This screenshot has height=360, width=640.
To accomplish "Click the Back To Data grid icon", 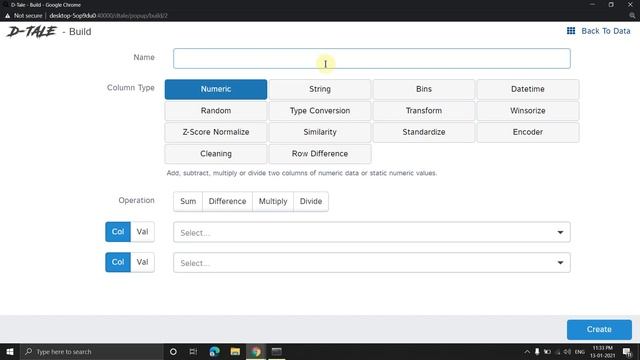I will click(571, 31).
